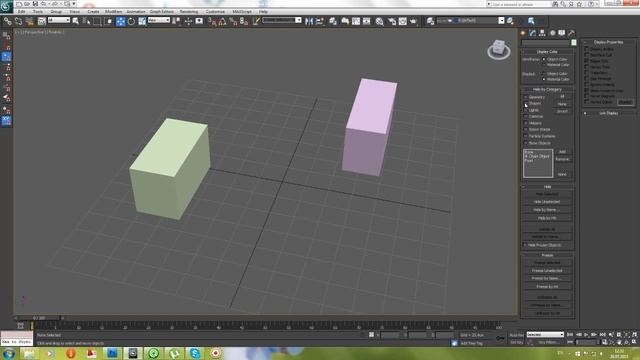Click the Mirror tool icon
Screen dimensions: 640x360
[x=309, y=21]
